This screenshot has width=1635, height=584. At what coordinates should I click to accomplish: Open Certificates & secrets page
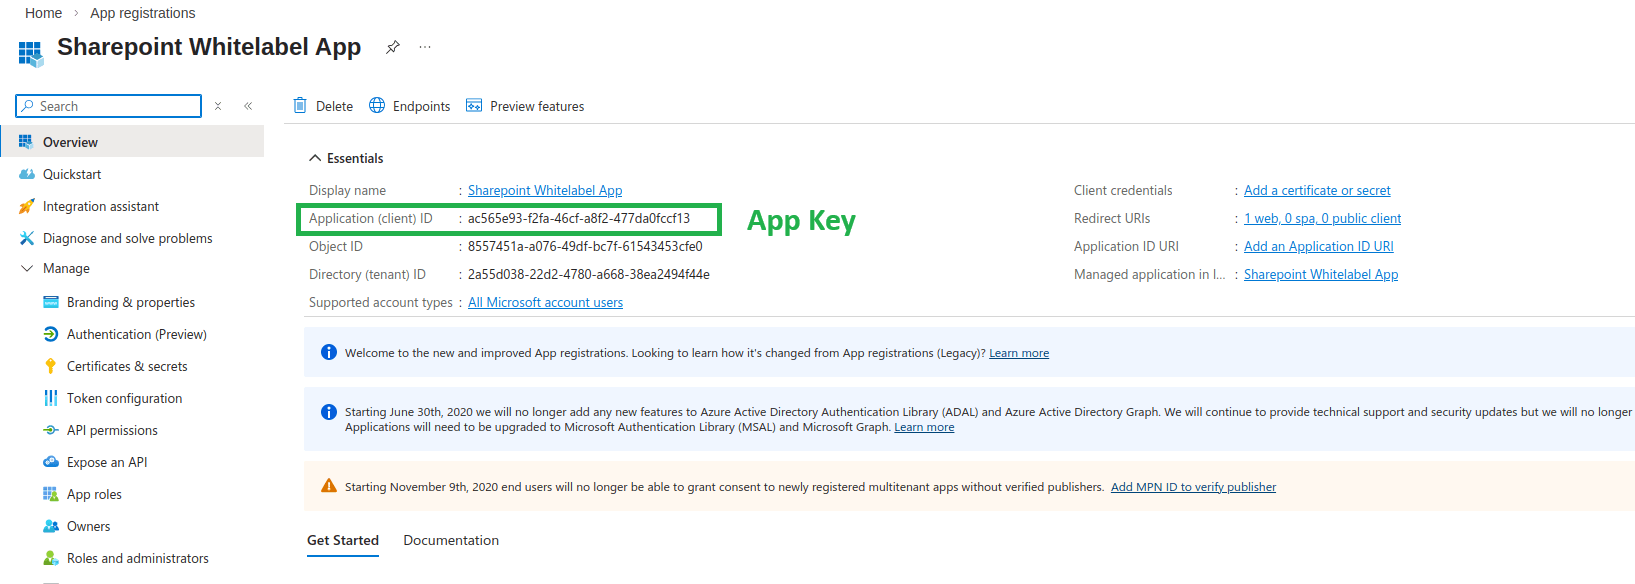[127, 366]
